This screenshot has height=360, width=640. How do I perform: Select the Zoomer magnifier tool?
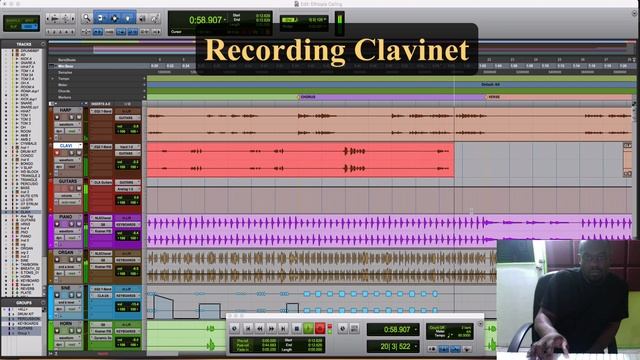87,18
